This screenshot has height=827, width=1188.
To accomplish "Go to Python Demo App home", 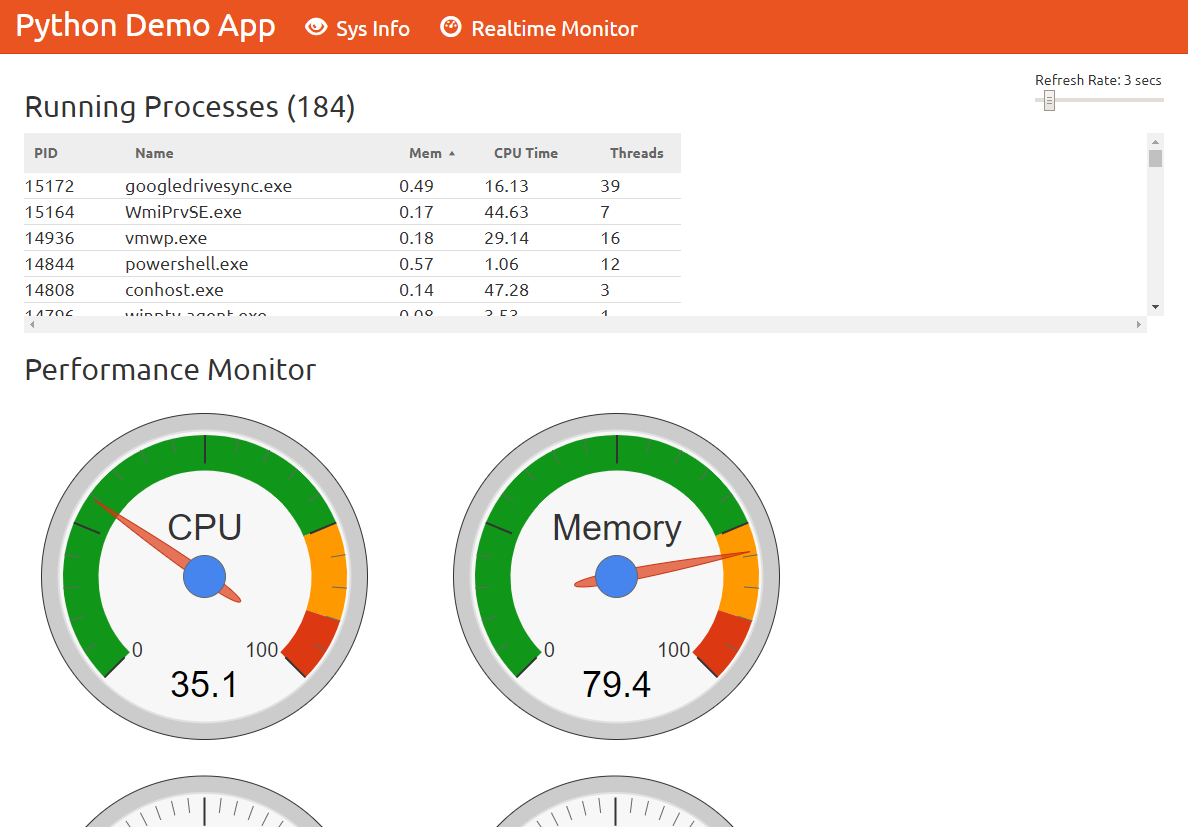I will point(145,26).
